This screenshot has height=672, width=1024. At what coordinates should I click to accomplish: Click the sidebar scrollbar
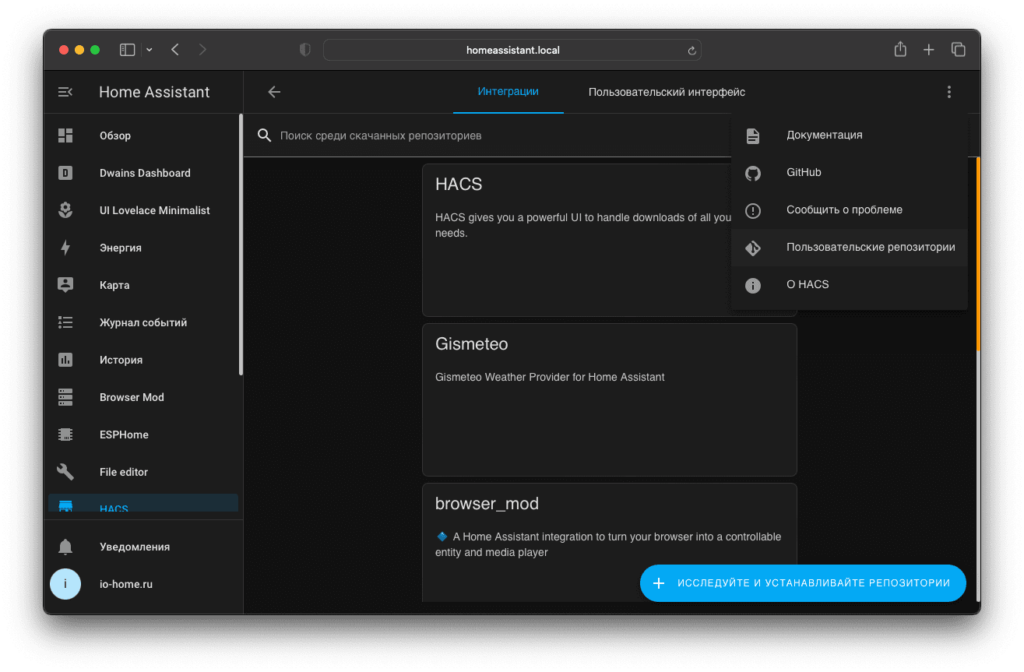[241, 245]
